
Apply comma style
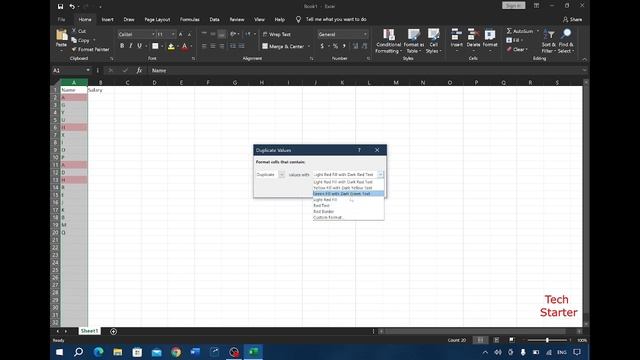tap(344, 47)
